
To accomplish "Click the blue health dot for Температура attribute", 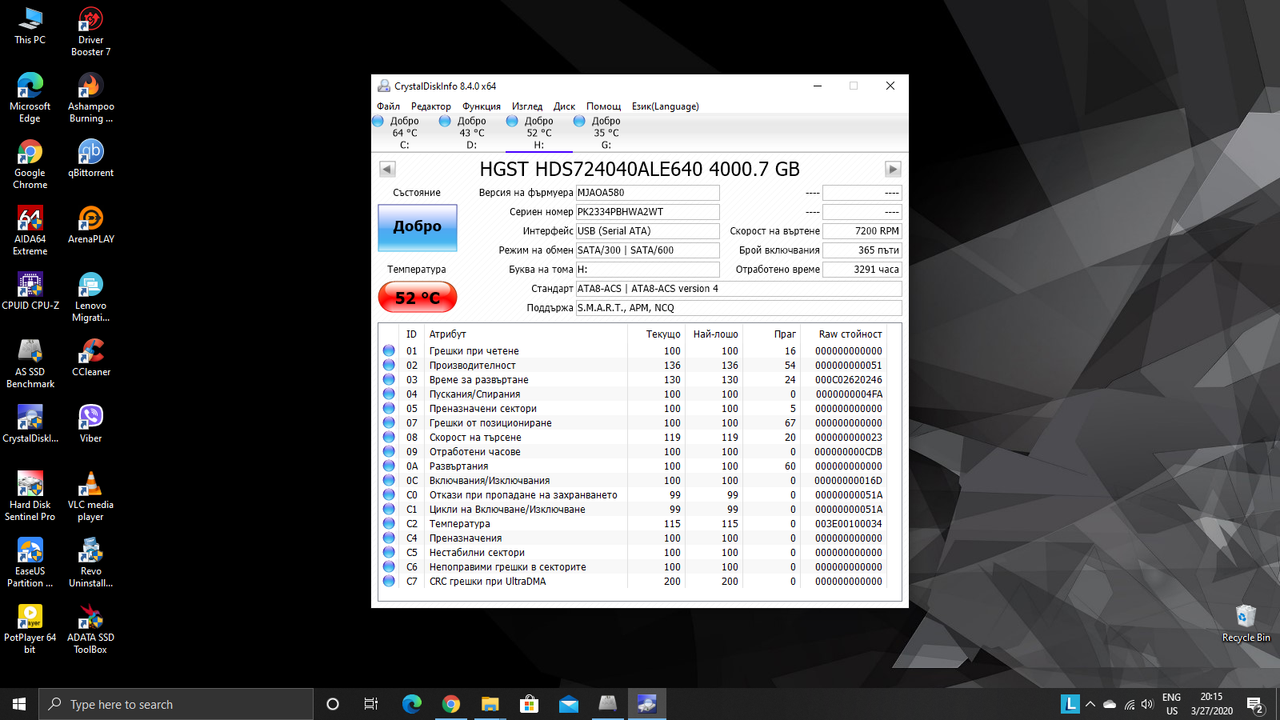I will pyautogui.click(x=389, y=523).
